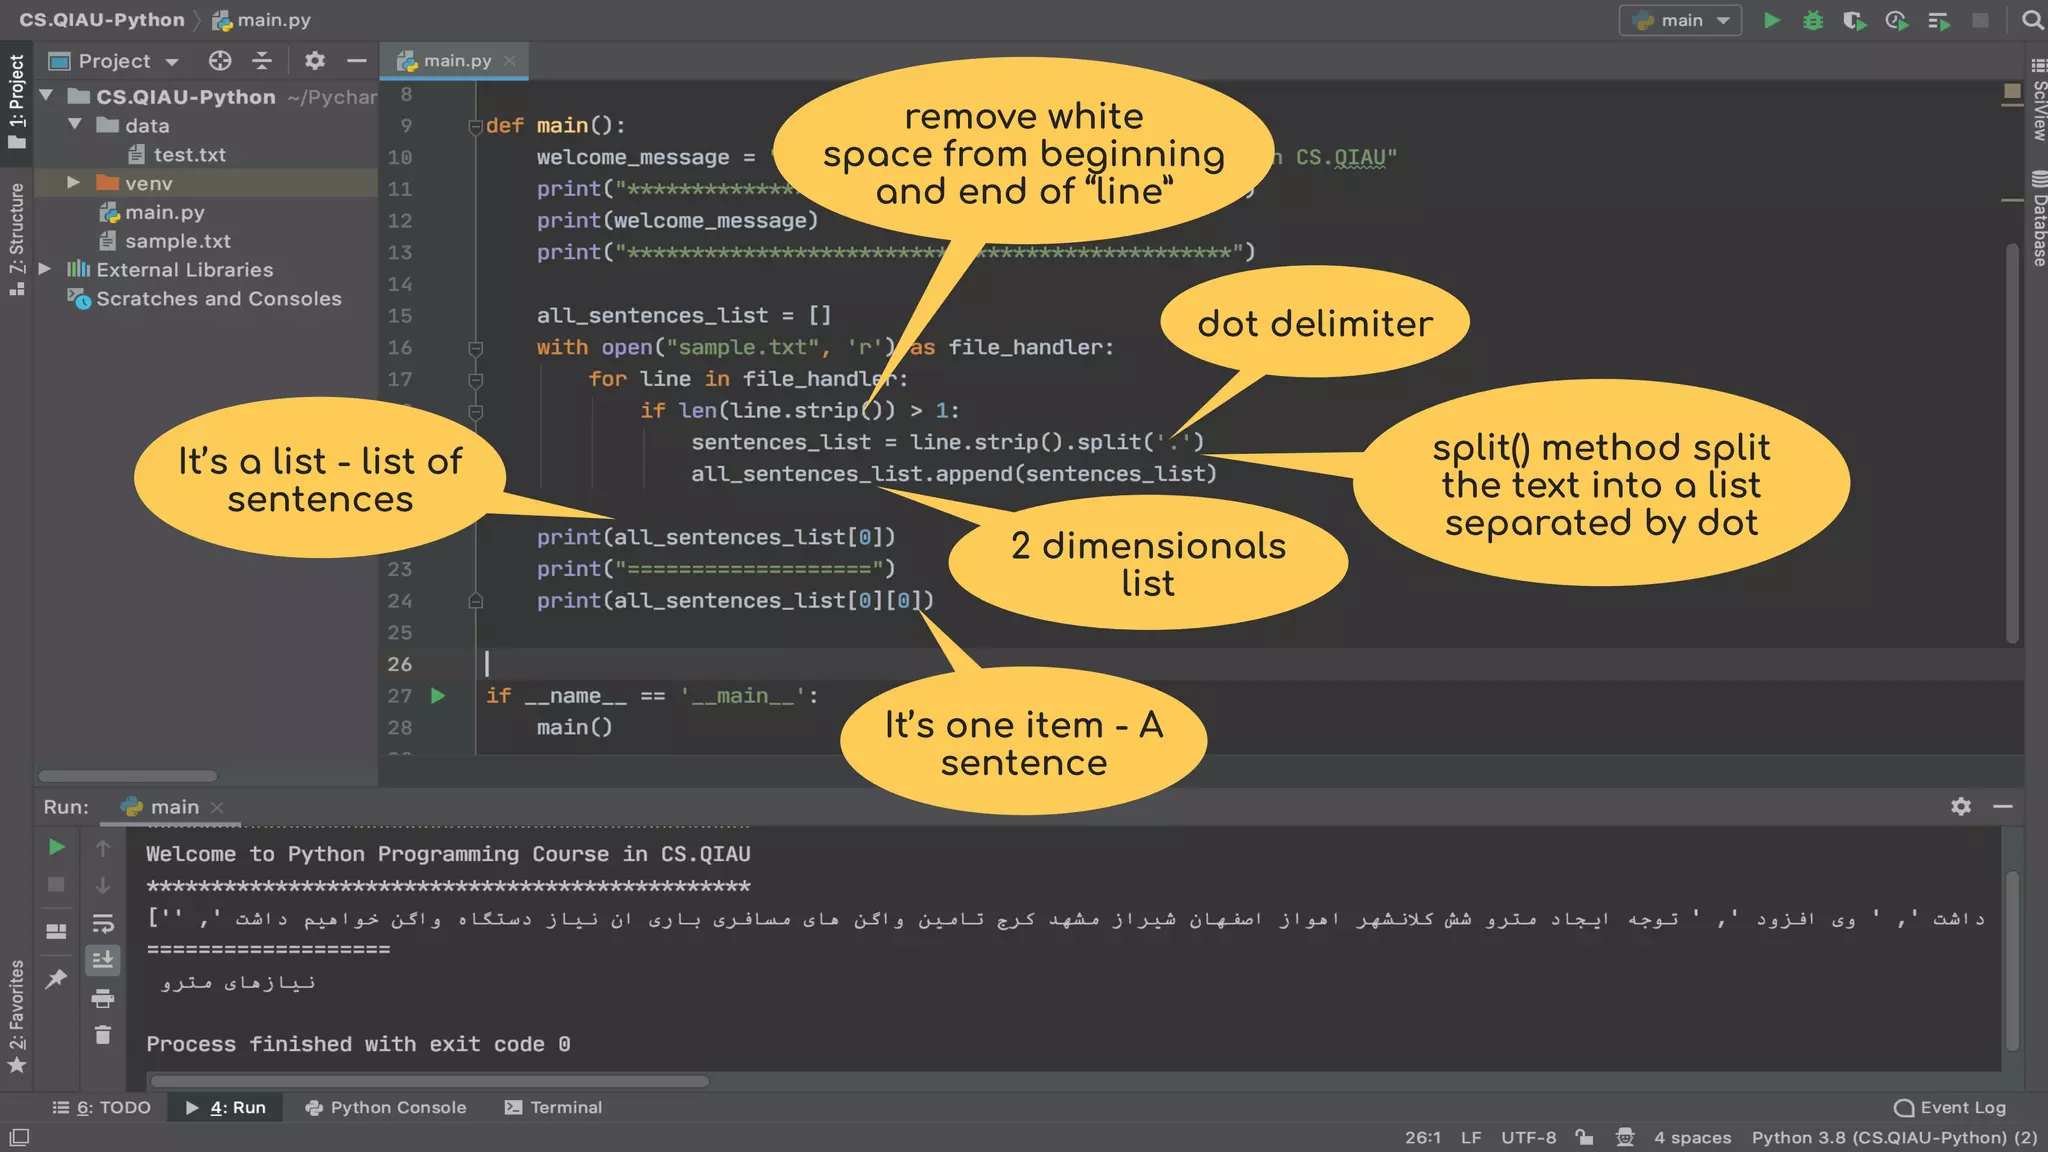This screenshot has height=1152, width=2048.
Task: Click Run with Coverage icon
Action: coord(1854,20)
